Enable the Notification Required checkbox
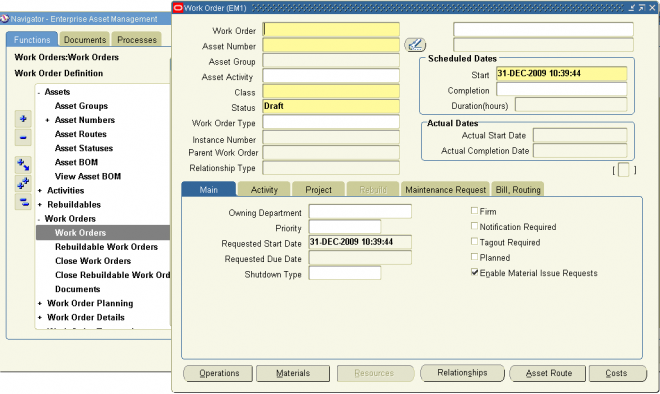The image size is (660, 394). click(474, 226)
